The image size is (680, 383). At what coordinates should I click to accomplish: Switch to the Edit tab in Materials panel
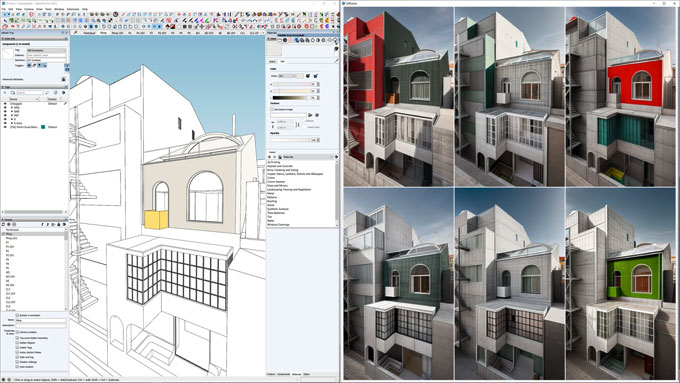tap(282, 62)
